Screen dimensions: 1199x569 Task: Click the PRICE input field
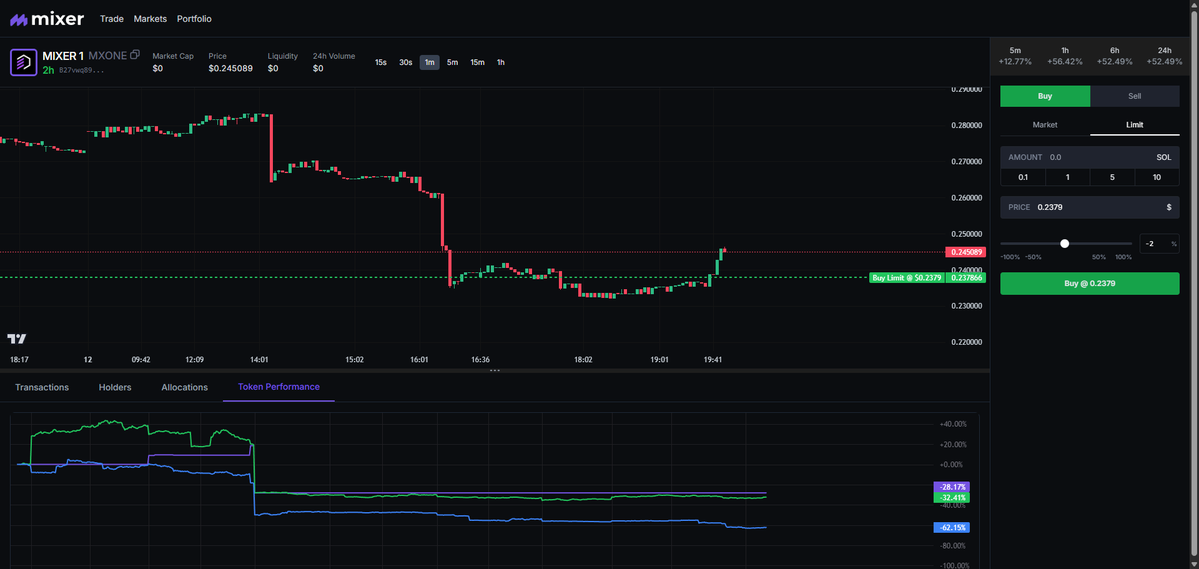pyautogui.click(x=1090, y=207)
